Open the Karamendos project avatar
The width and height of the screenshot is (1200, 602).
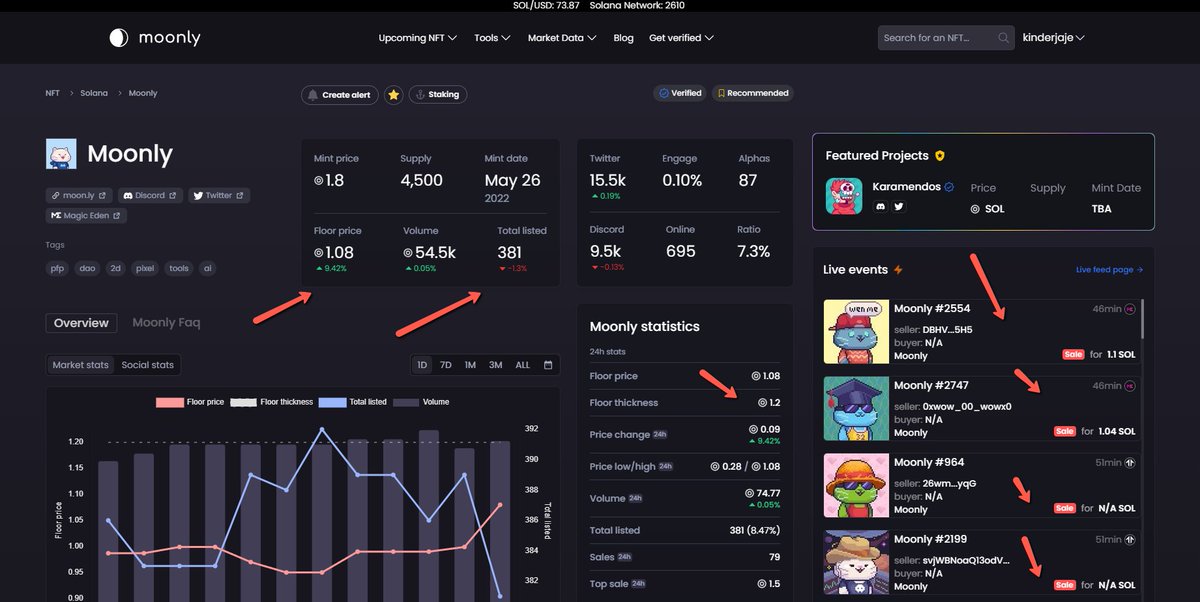(844, 197)
